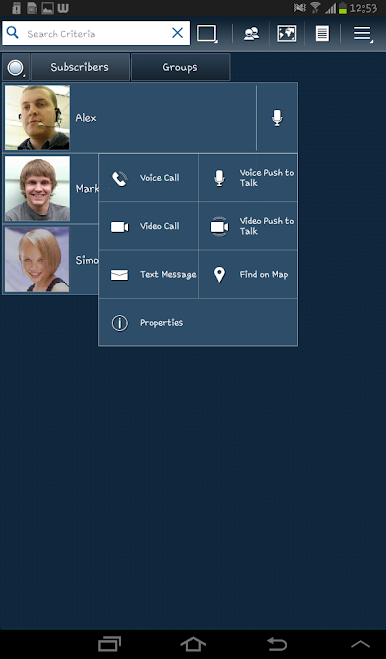The image size is (386, 659).
Task: Tap the Android recent apps button
Action: pyautogui.click(x=109, y=644)
